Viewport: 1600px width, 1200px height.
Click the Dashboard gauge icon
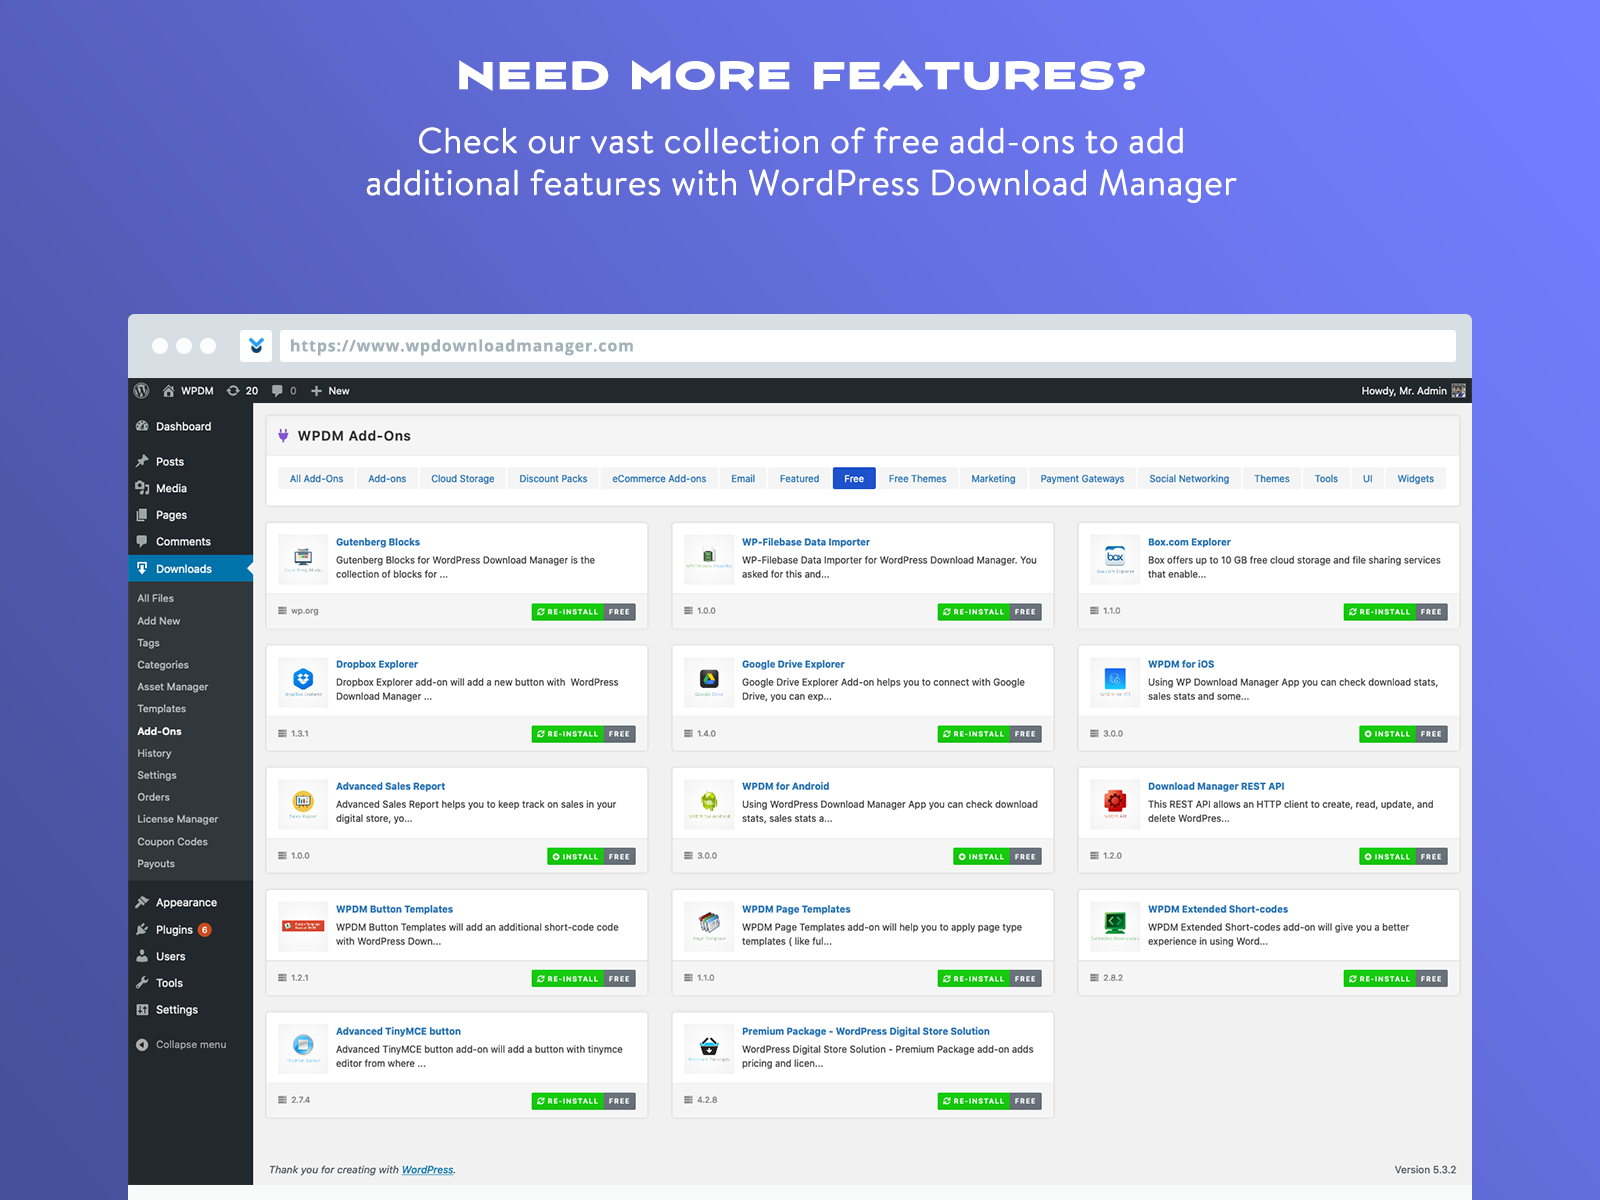(142, 426)
